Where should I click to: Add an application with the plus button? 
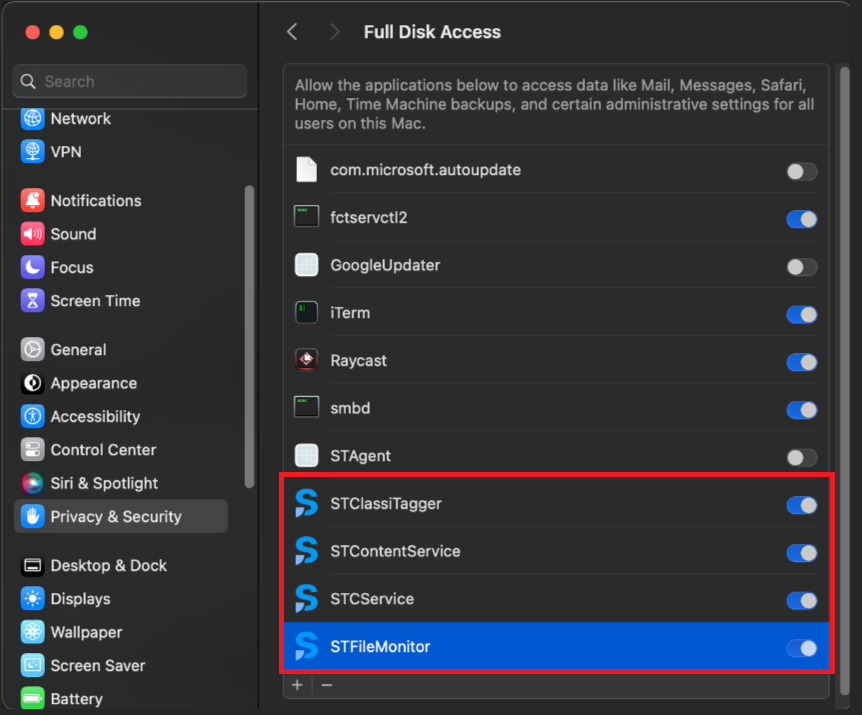point(297,685)
